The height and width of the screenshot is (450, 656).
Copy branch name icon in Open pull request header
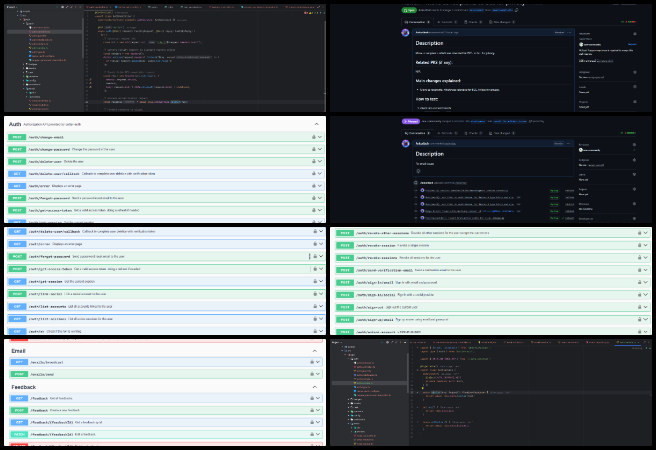pyautogui.click(x=517, y=10)
